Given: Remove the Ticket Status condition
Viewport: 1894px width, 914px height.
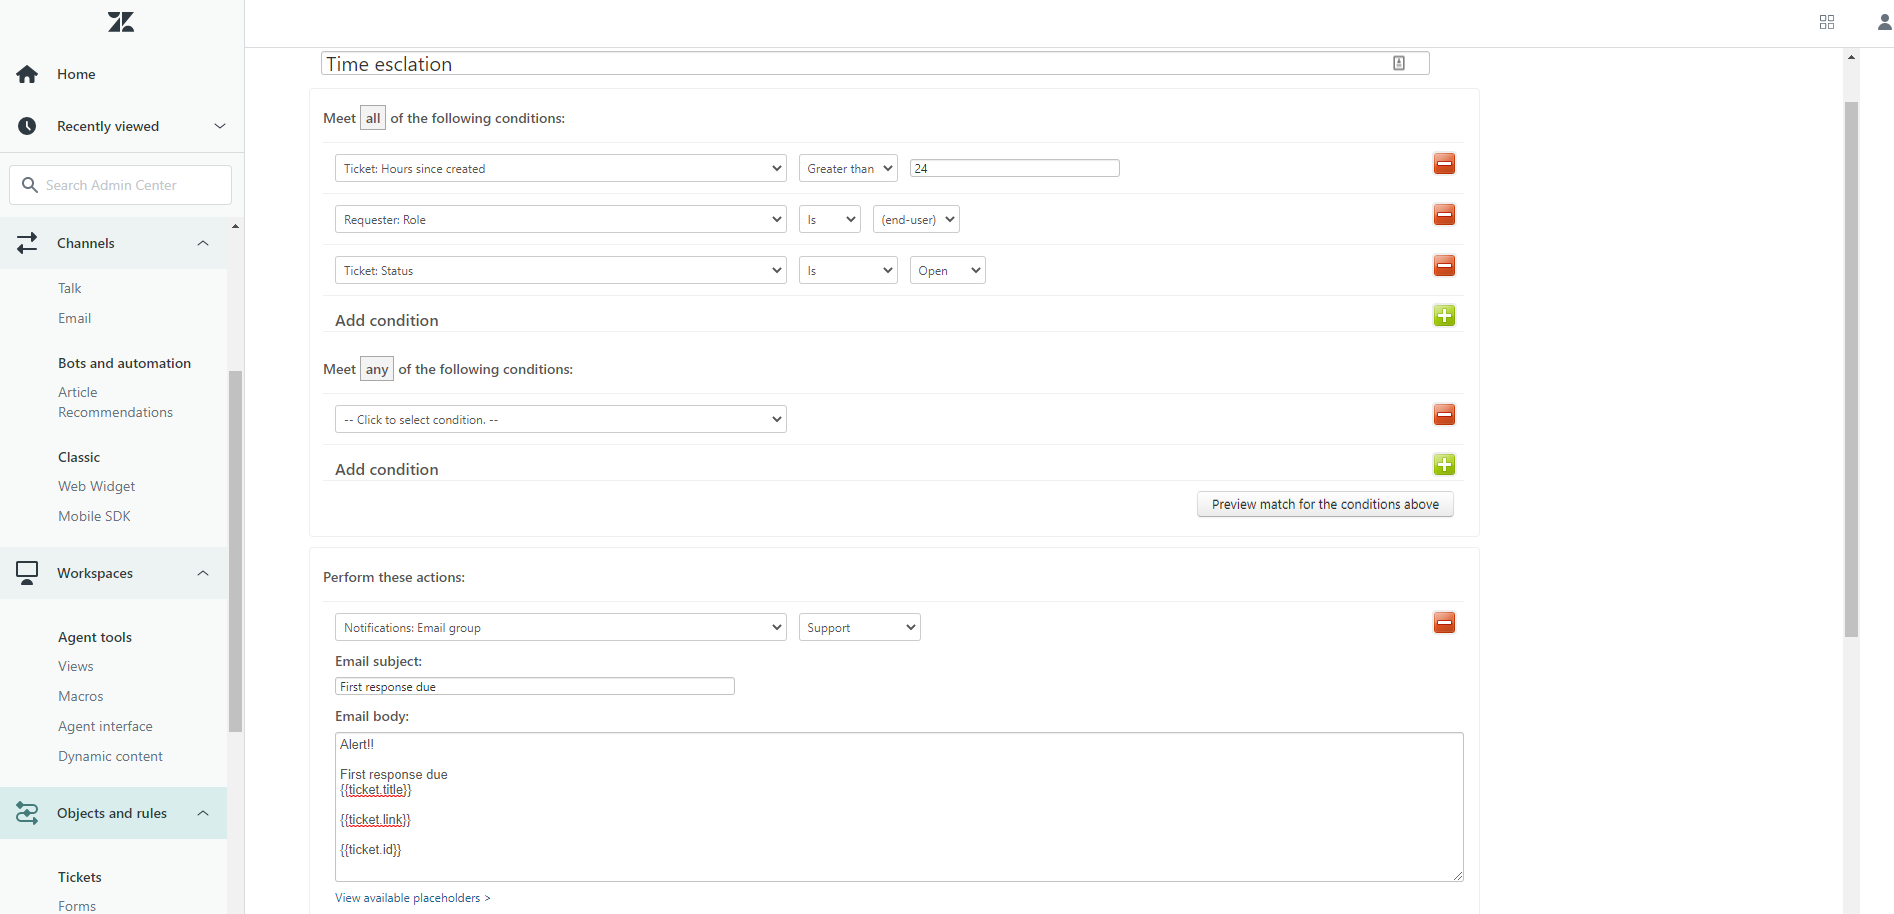Looking at the screenshot, I should 1444,266.
